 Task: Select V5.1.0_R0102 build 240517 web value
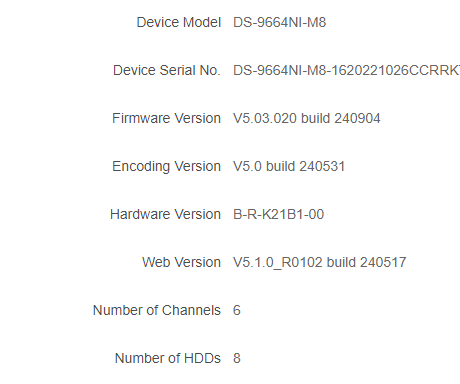click(320, 262)
